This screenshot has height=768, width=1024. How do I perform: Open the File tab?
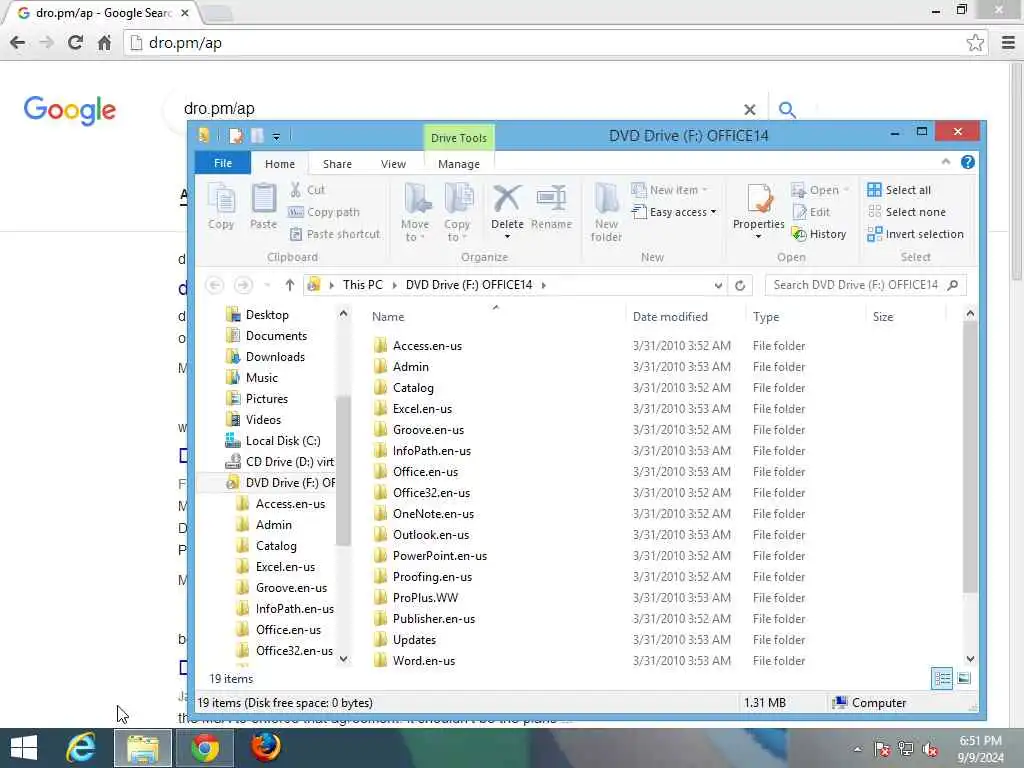tap(223, 163)
